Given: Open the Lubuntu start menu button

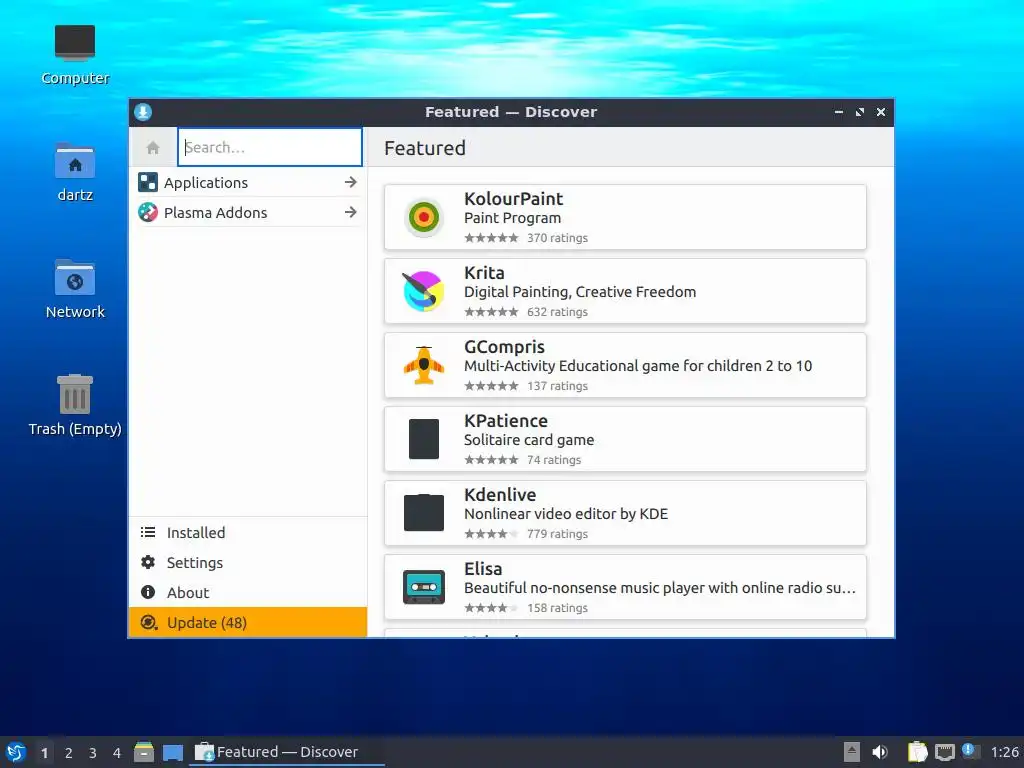Looking at the screenshot, I should 16,752.
